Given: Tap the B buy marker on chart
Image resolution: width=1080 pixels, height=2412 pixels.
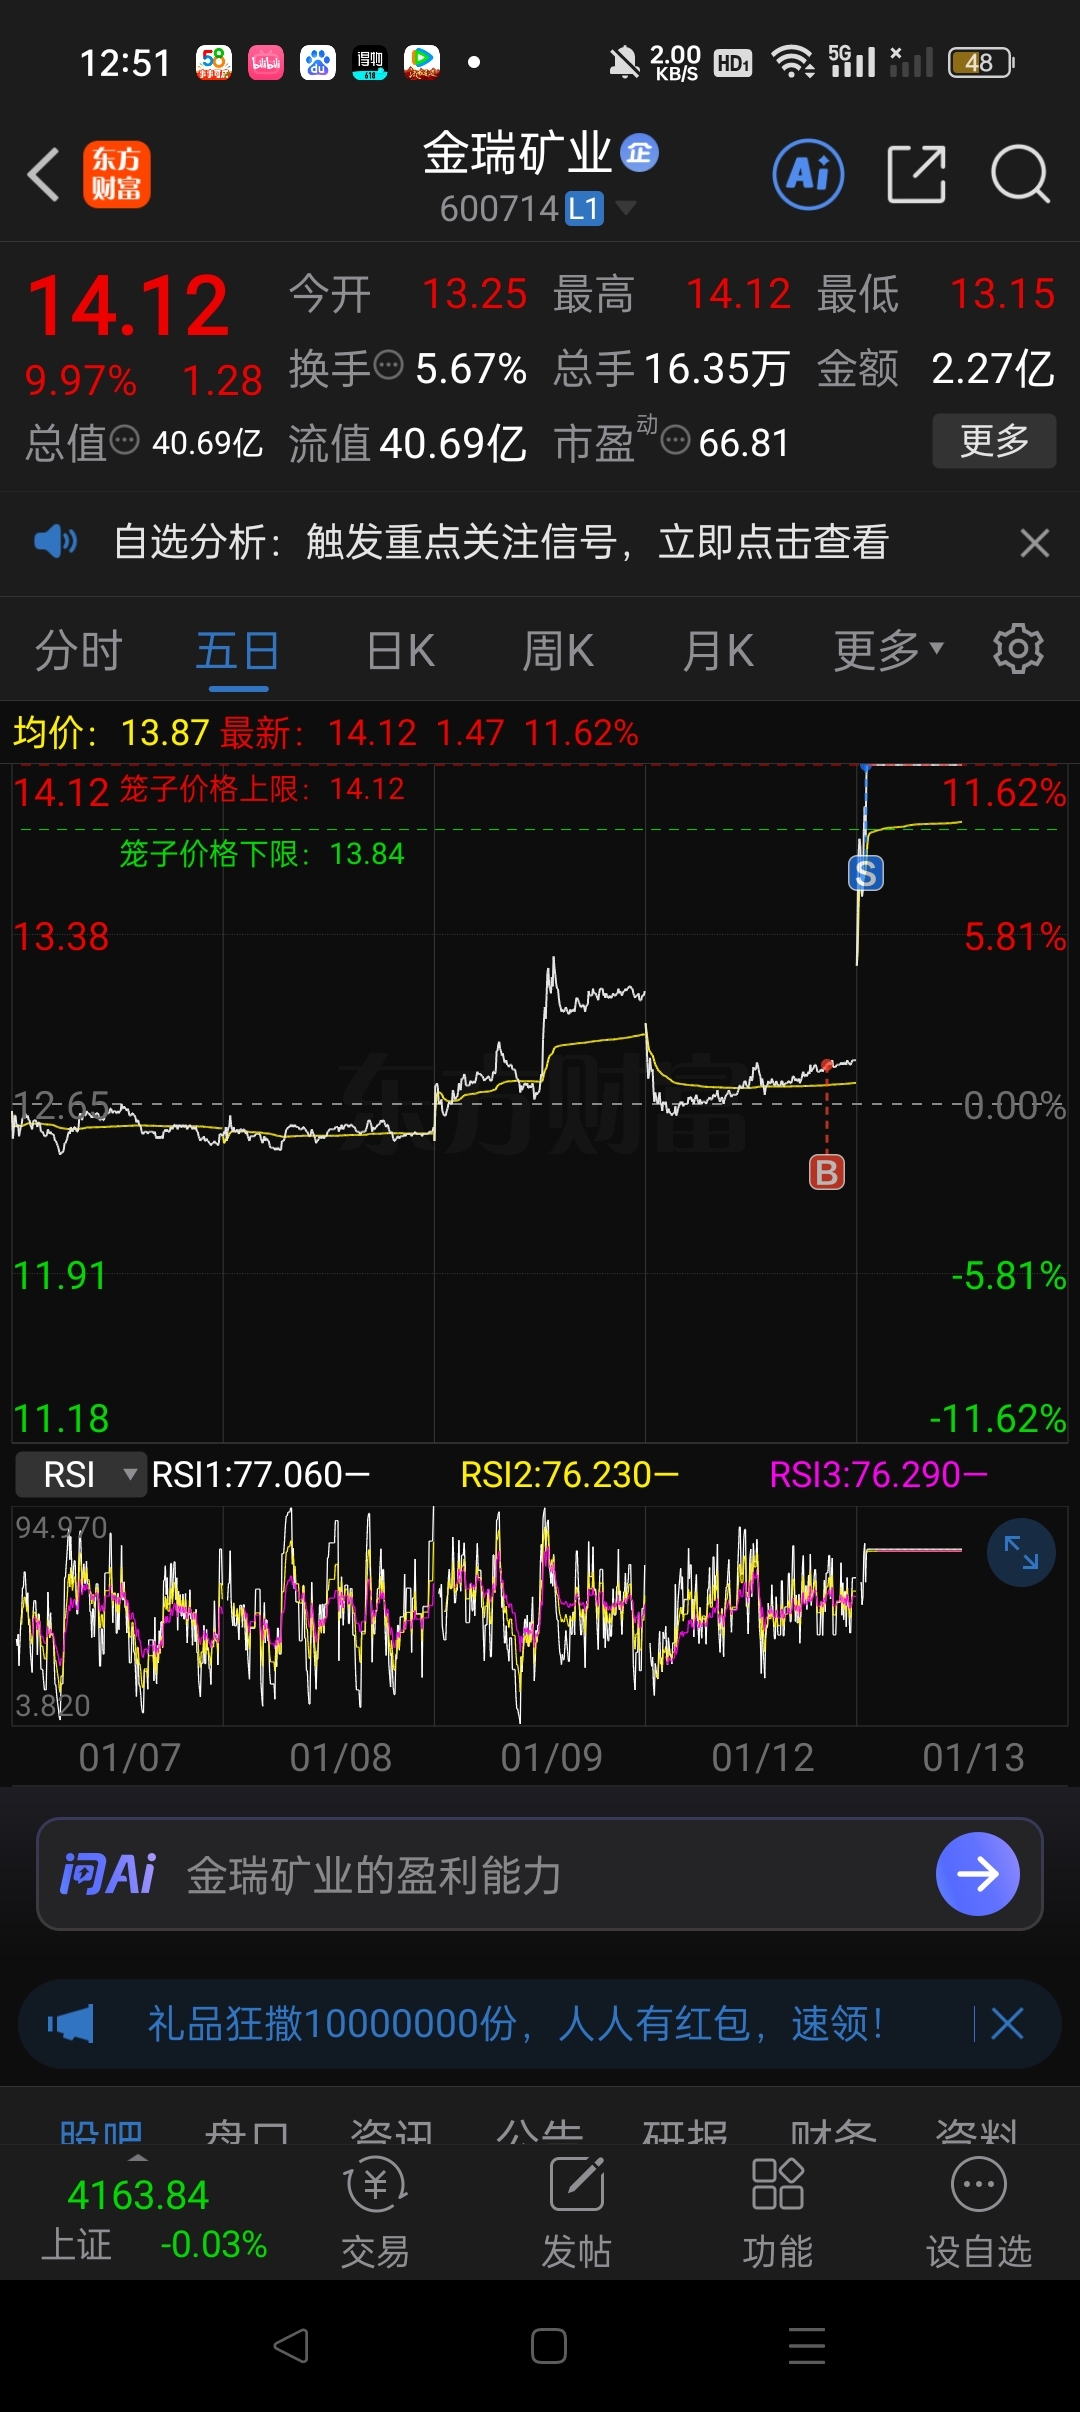Looking at the screenshot, I should point(827,1172).
